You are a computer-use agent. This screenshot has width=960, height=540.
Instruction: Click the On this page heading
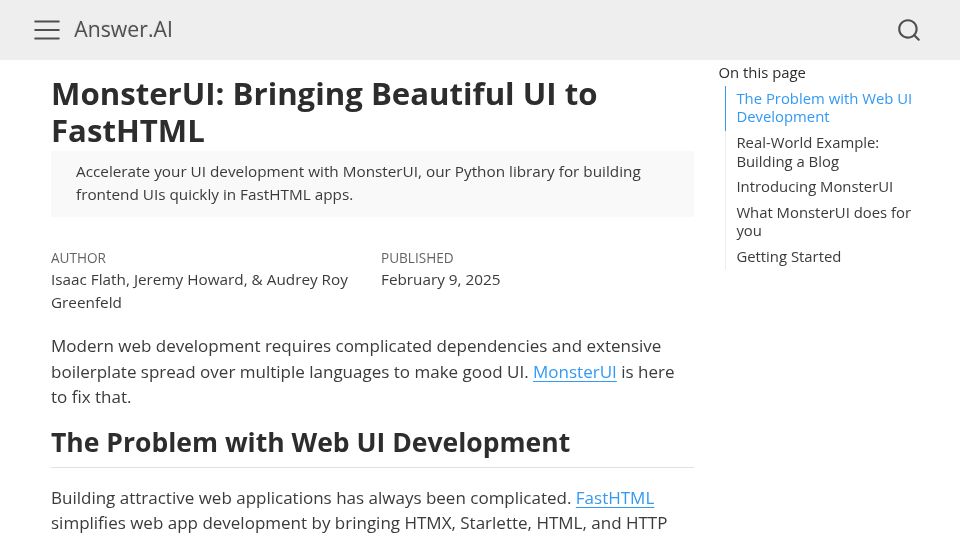coord(762,73)
